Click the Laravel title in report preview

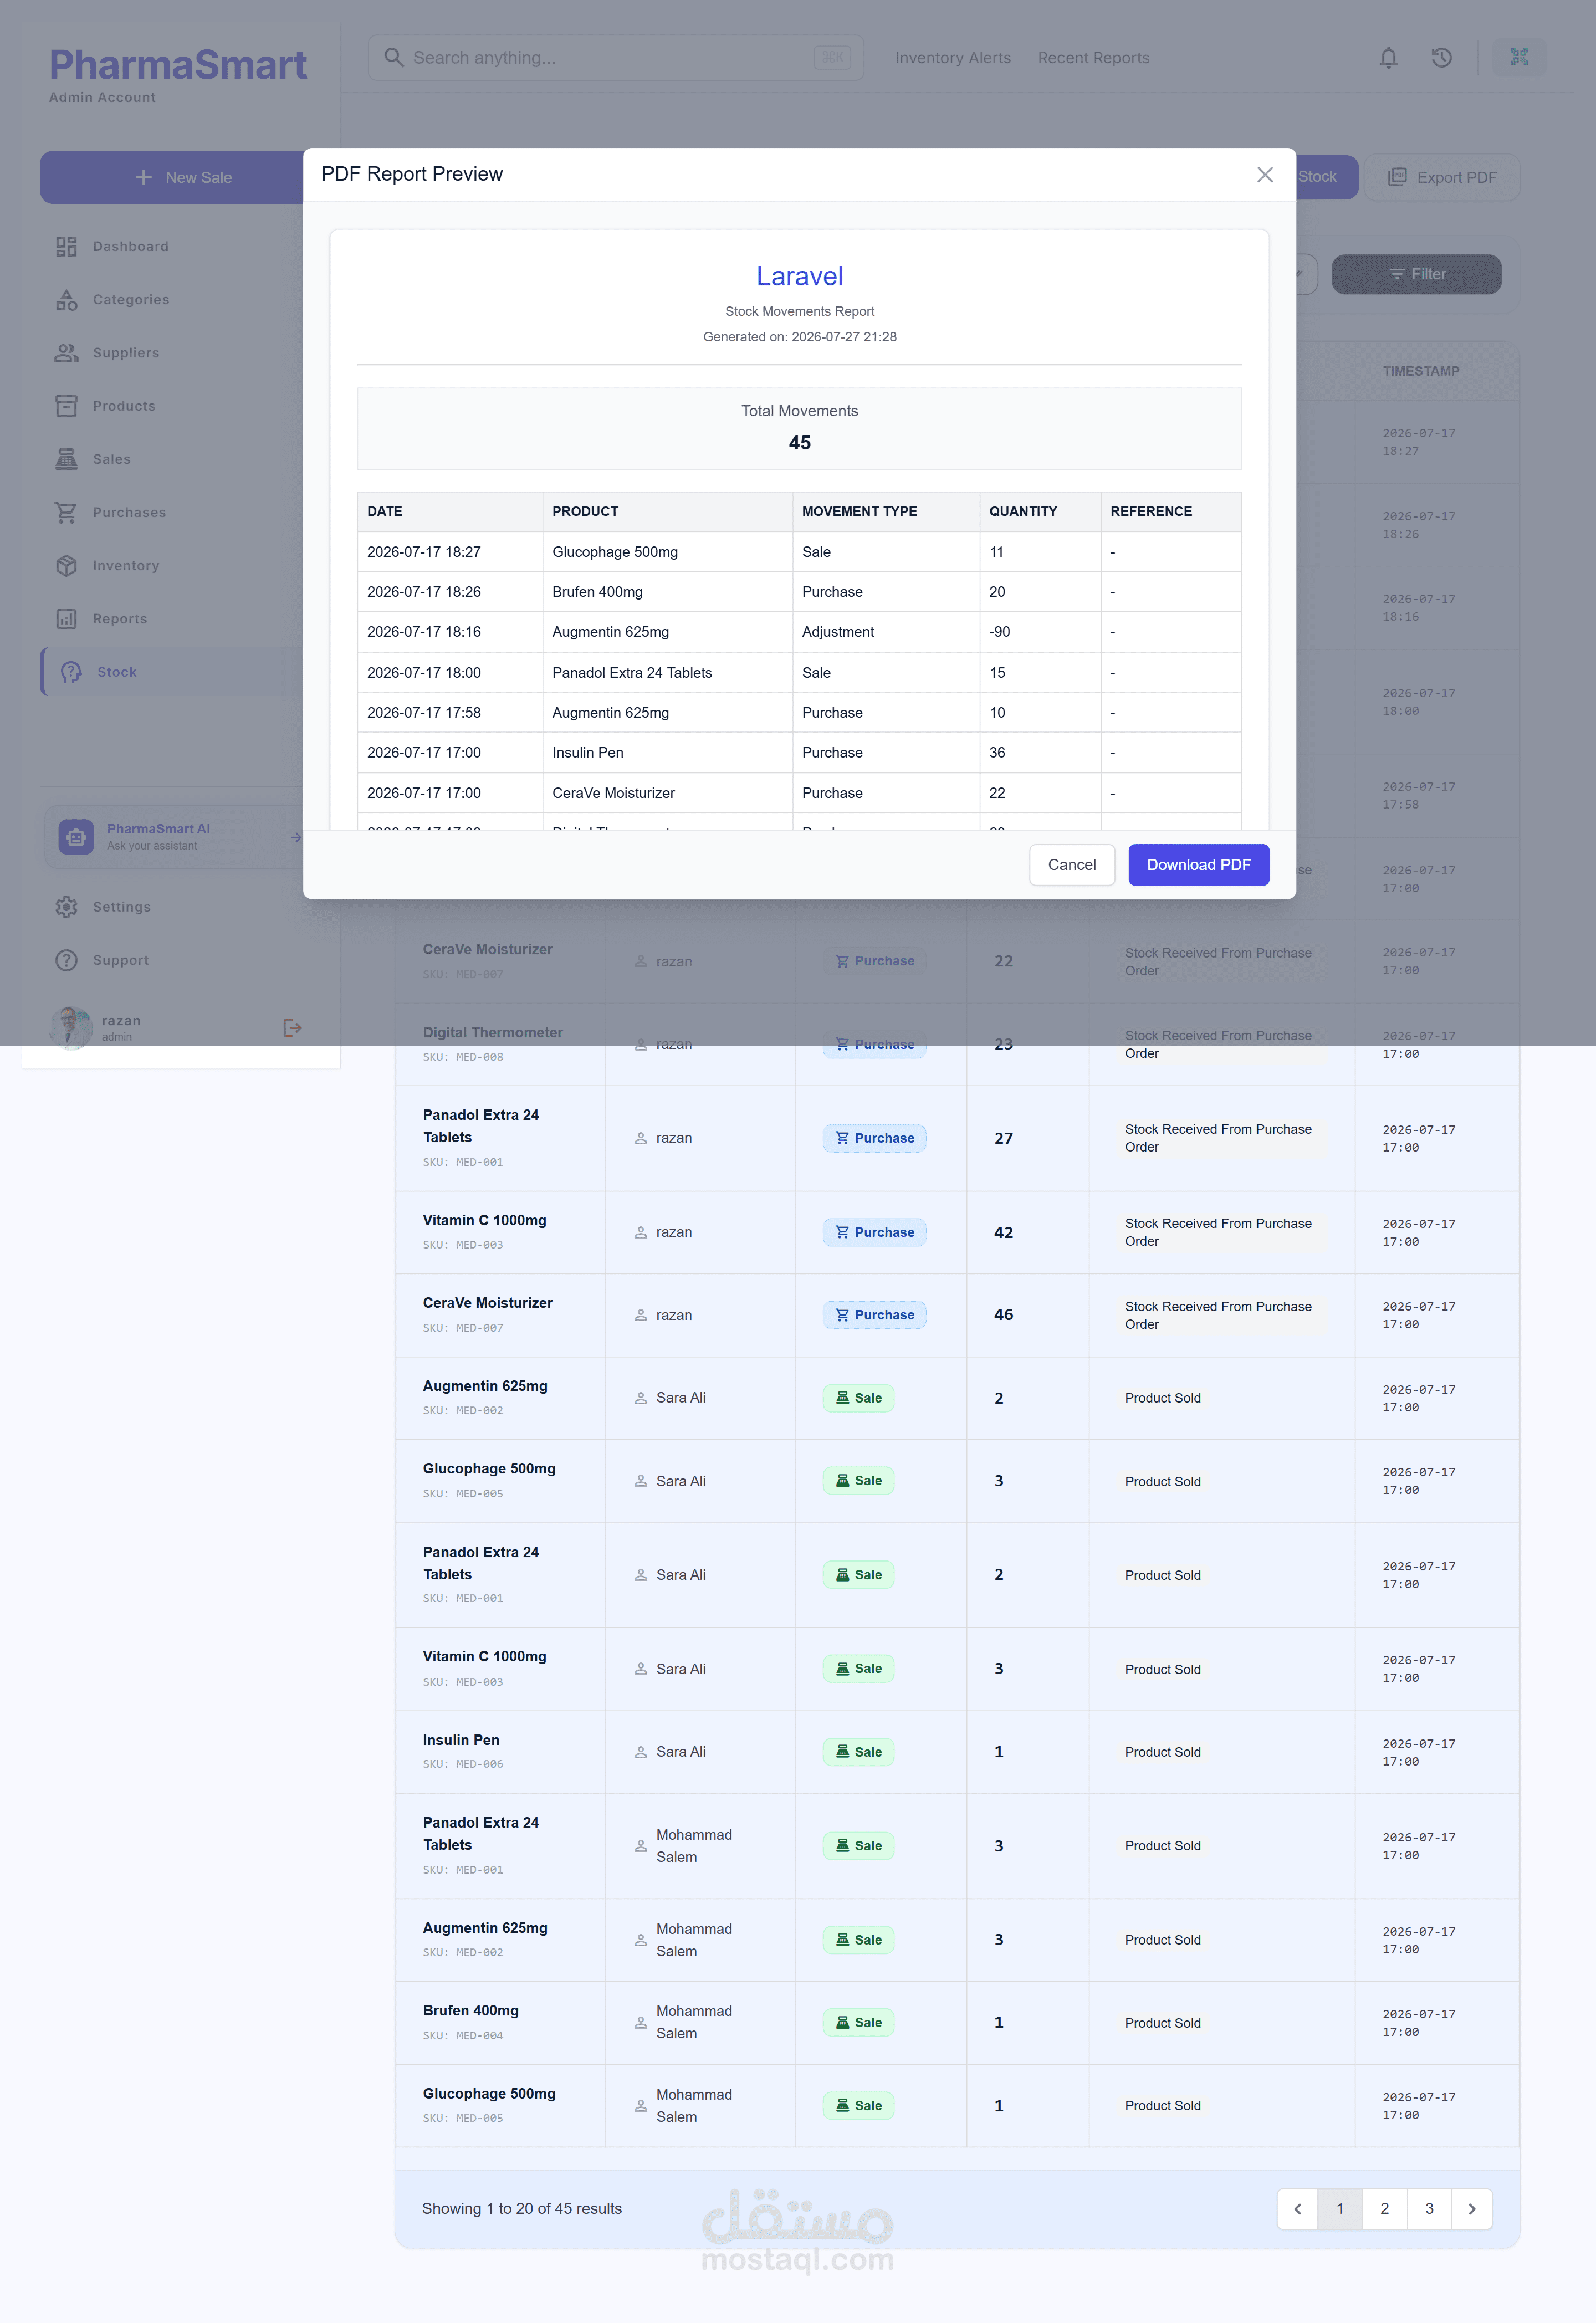tap(799, 277)
